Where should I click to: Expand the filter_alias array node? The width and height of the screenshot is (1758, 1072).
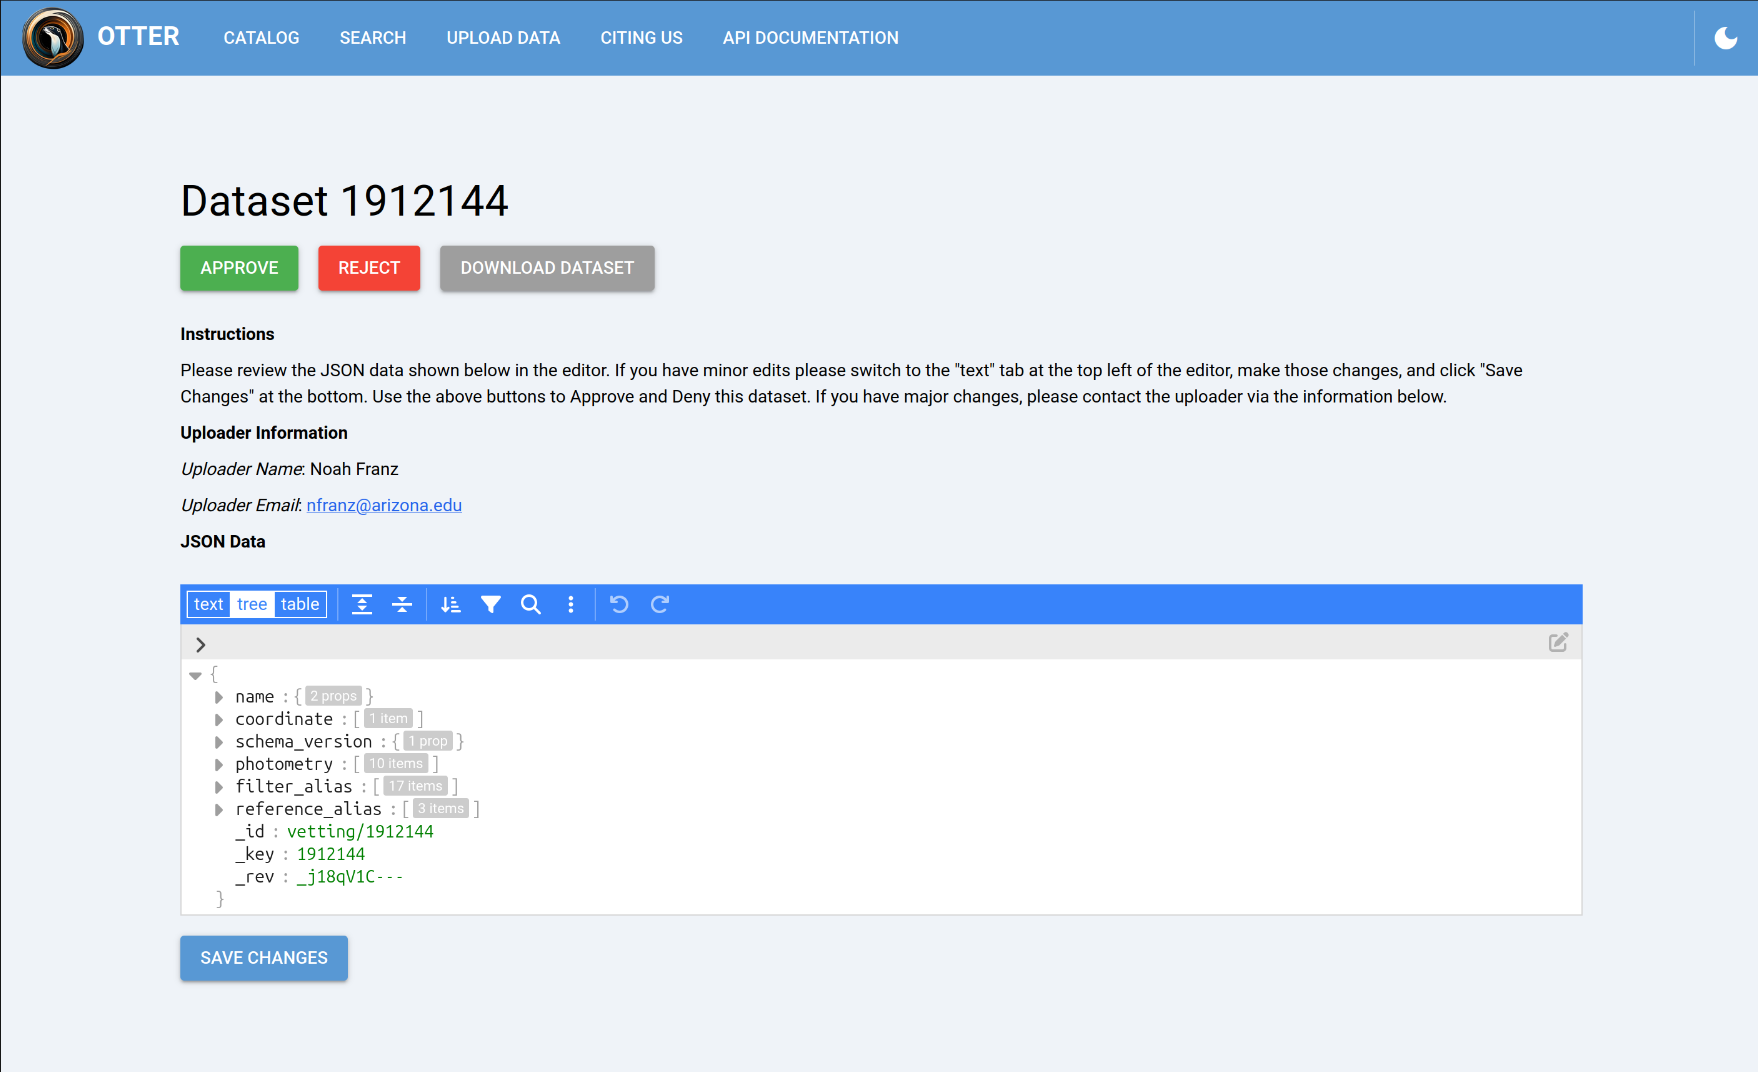coord(219,787)
